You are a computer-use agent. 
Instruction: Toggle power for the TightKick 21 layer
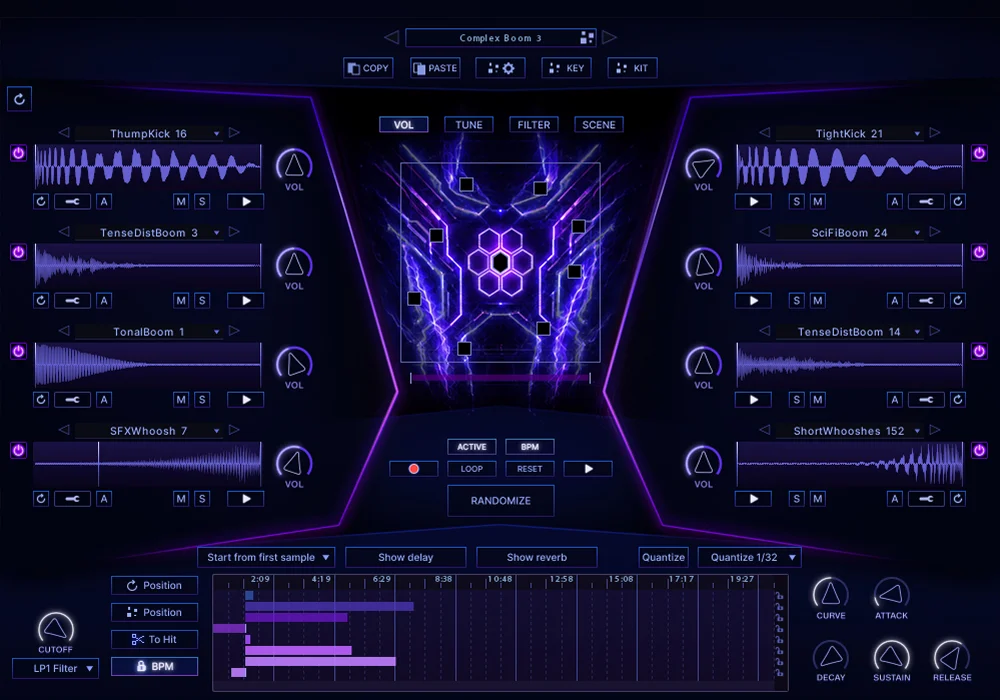point(979,153)
